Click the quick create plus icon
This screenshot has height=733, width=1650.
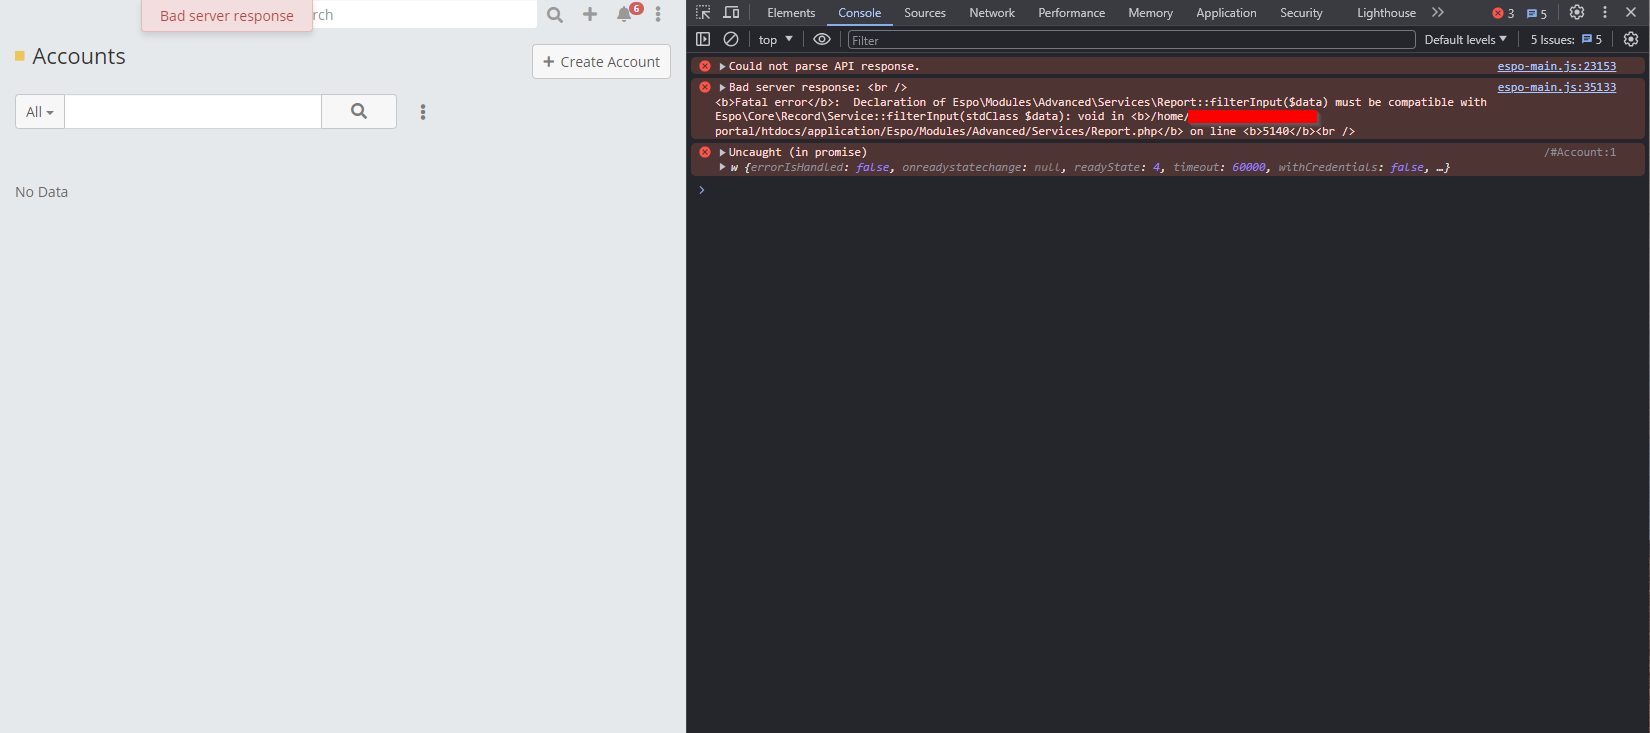click(590, 15)
